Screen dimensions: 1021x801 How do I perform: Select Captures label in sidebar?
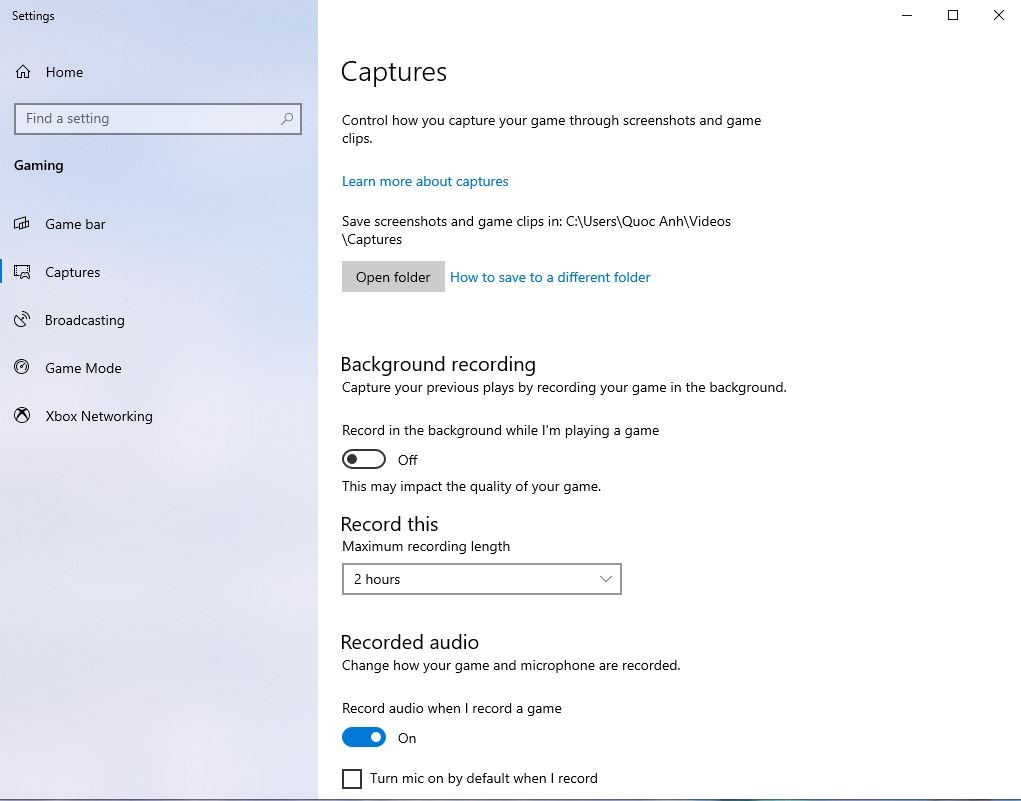tap(72, 272)
